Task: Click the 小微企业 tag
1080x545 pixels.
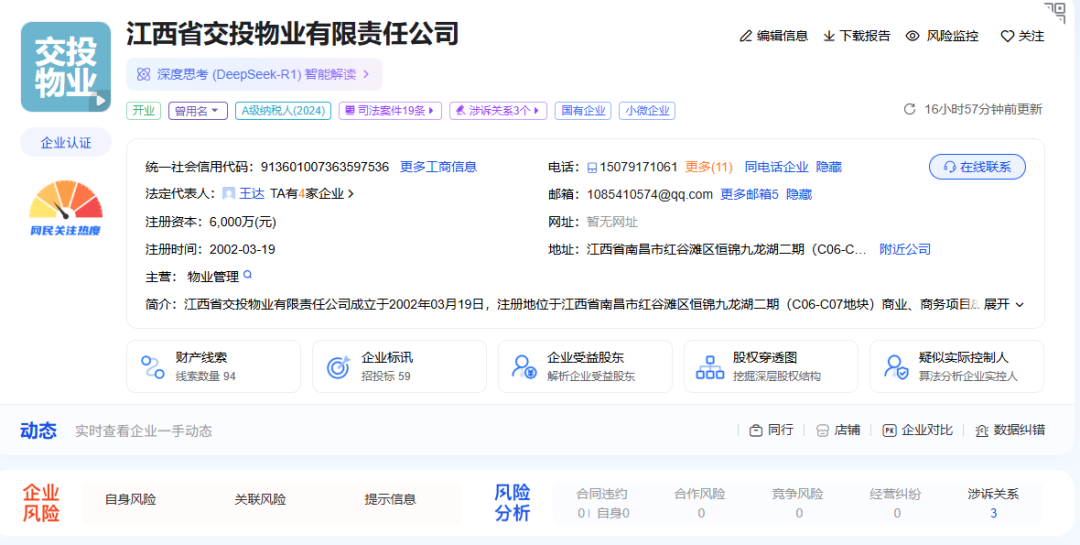Action: click(647, 111)
